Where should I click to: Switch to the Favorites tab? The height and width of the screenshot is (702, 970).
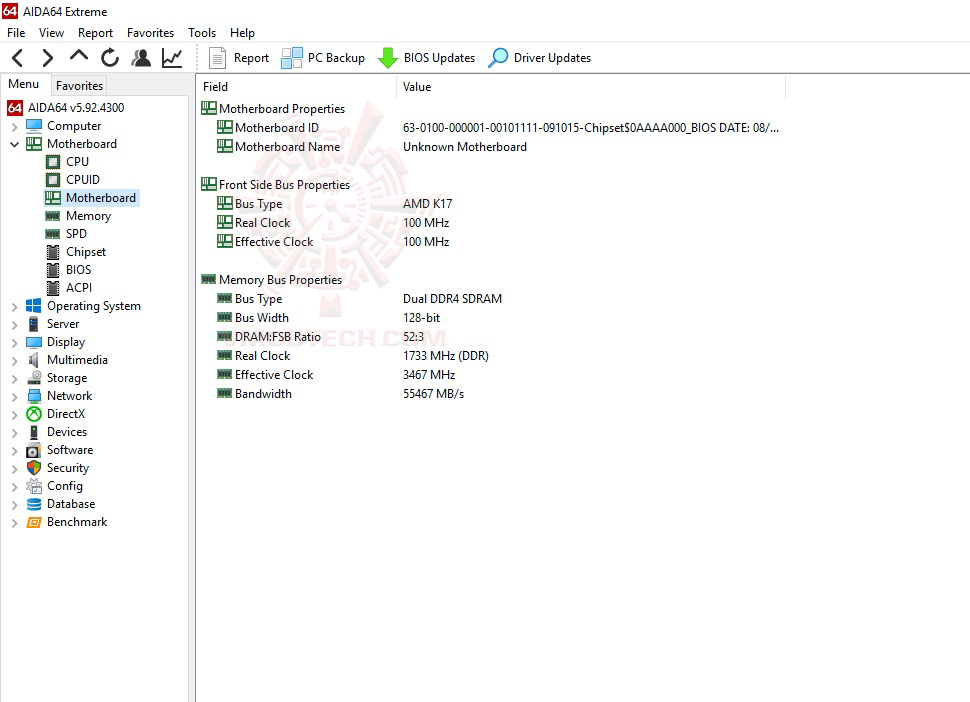point(79,86)
